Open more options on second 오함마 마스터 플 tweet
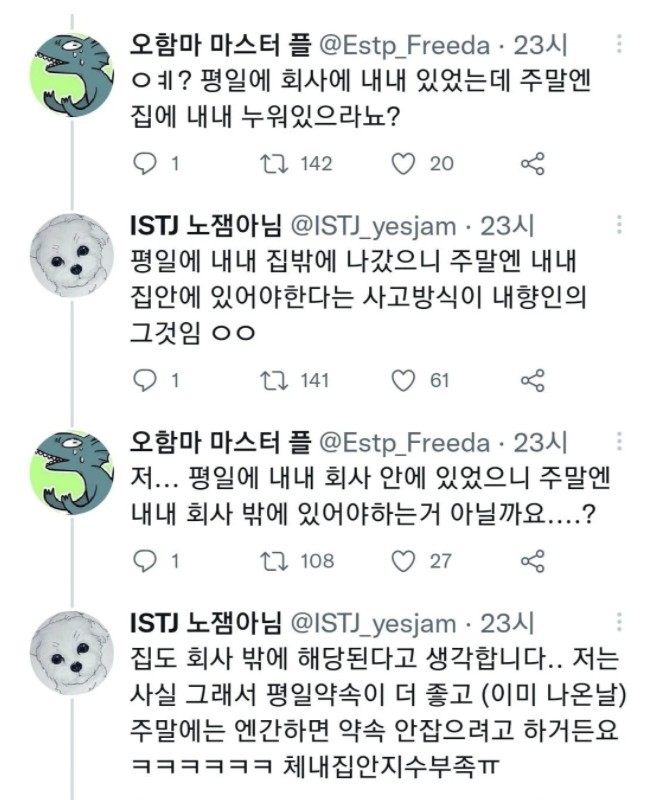Image resolution: width=655 pixels, height=800 pixels. pyautogui.click(x=621, y=442)
